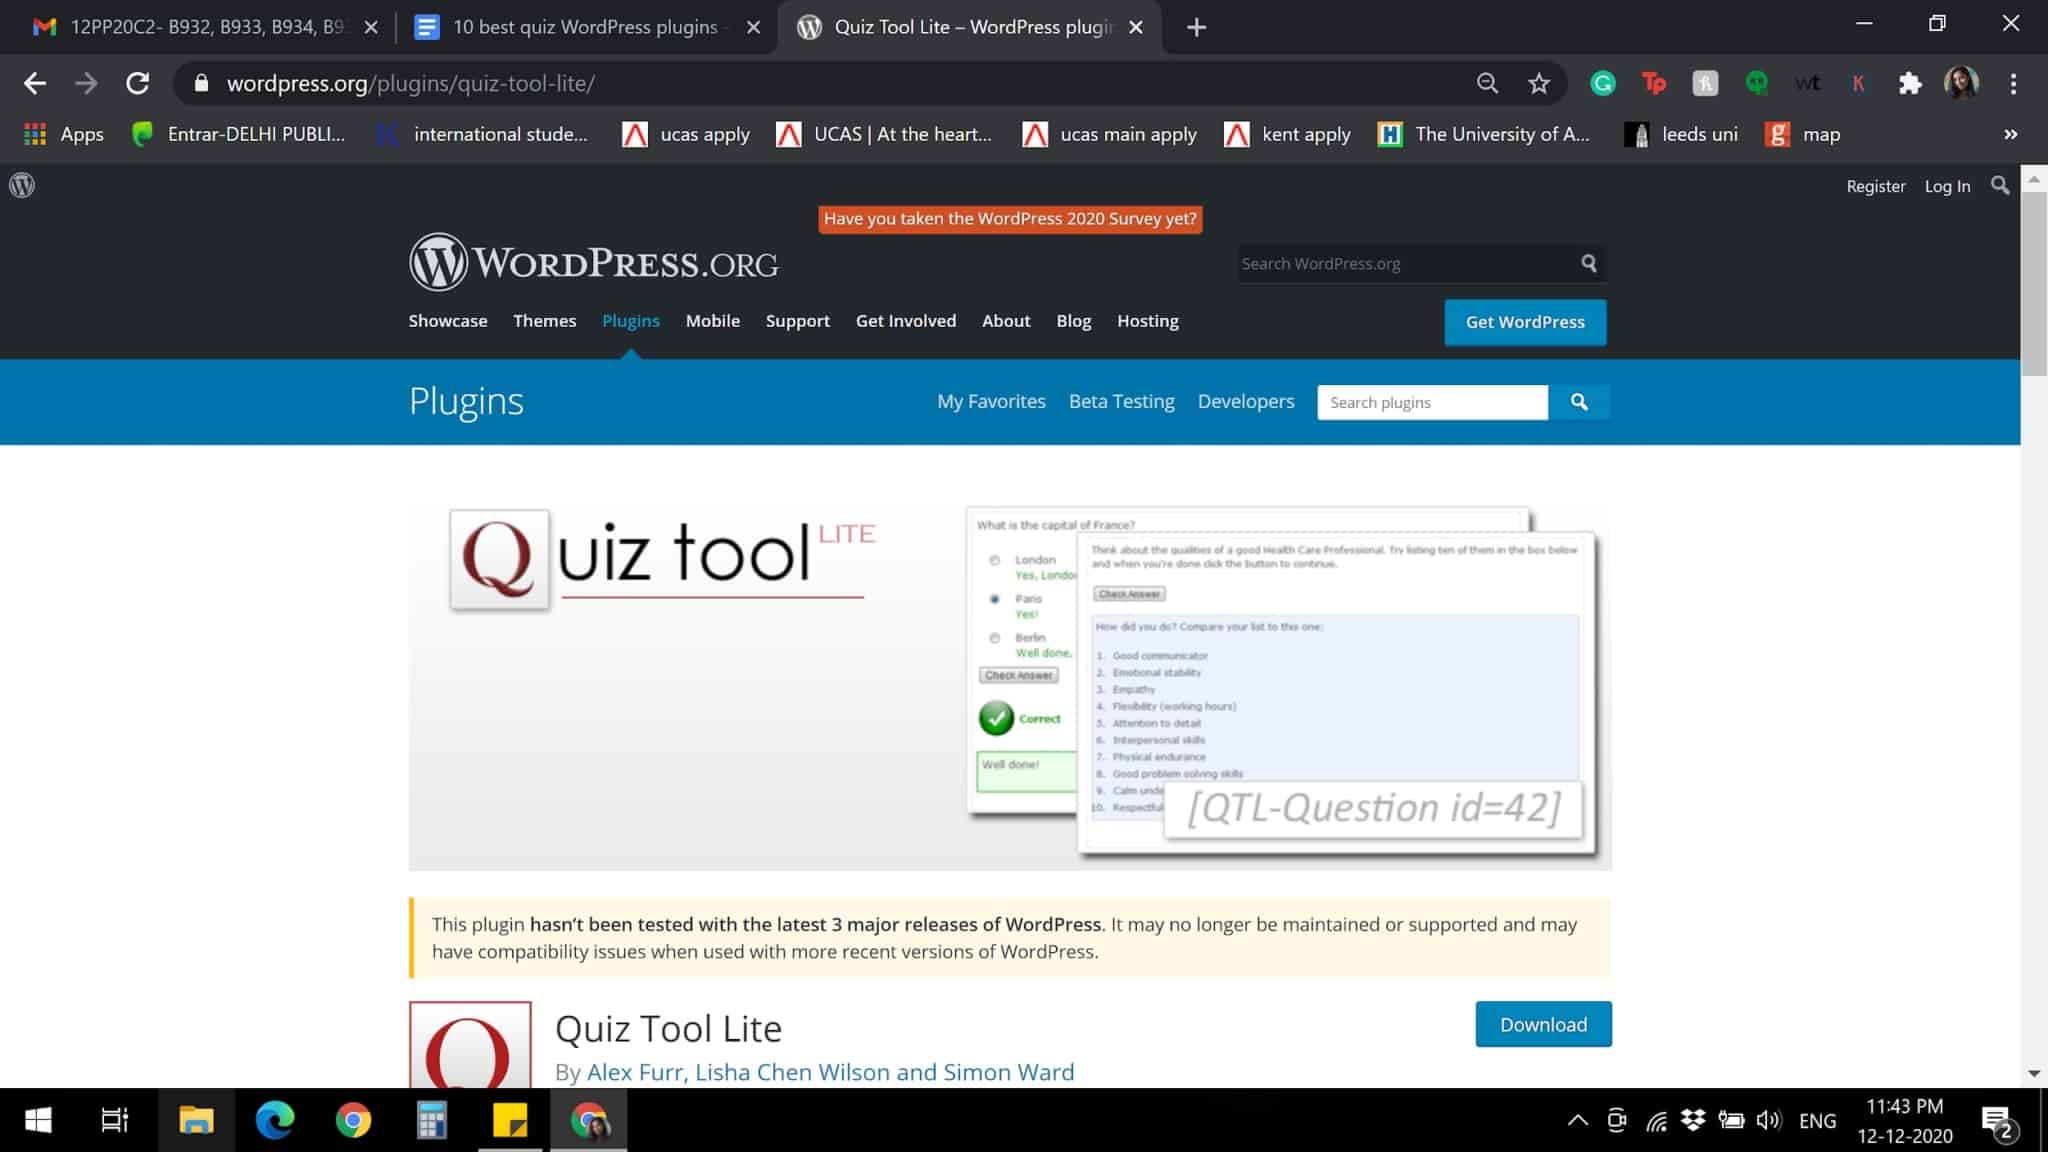
Task: Open the Alex Furr, Lisha Chen Wilson author link
Action: pos(830,1072)
